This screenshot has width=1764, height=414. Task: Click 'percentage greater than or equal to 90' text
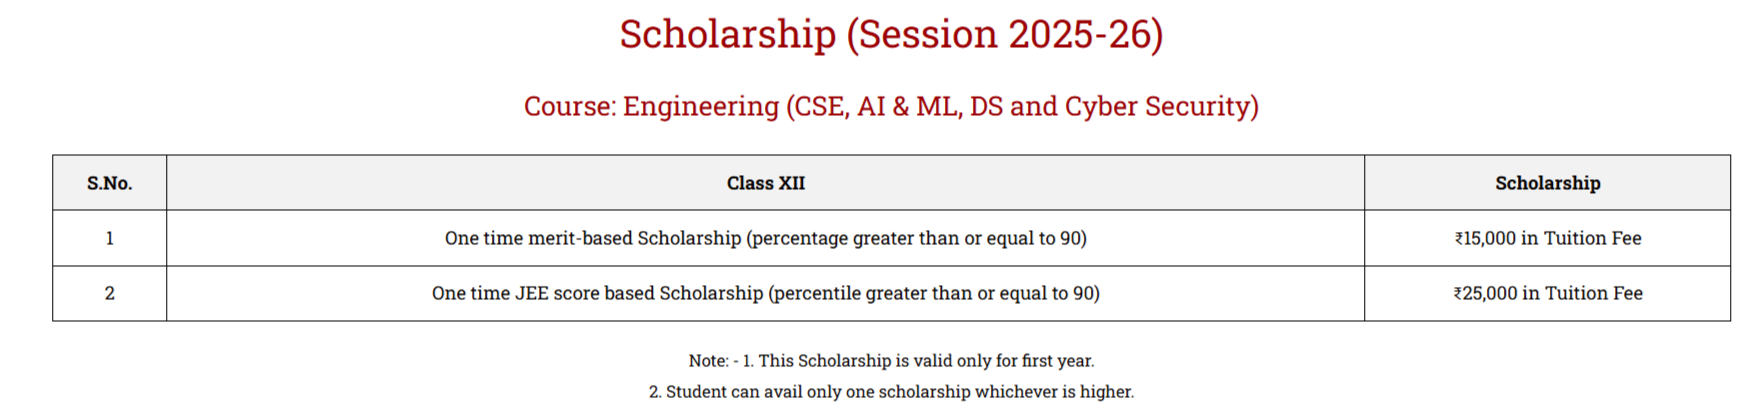916,238
